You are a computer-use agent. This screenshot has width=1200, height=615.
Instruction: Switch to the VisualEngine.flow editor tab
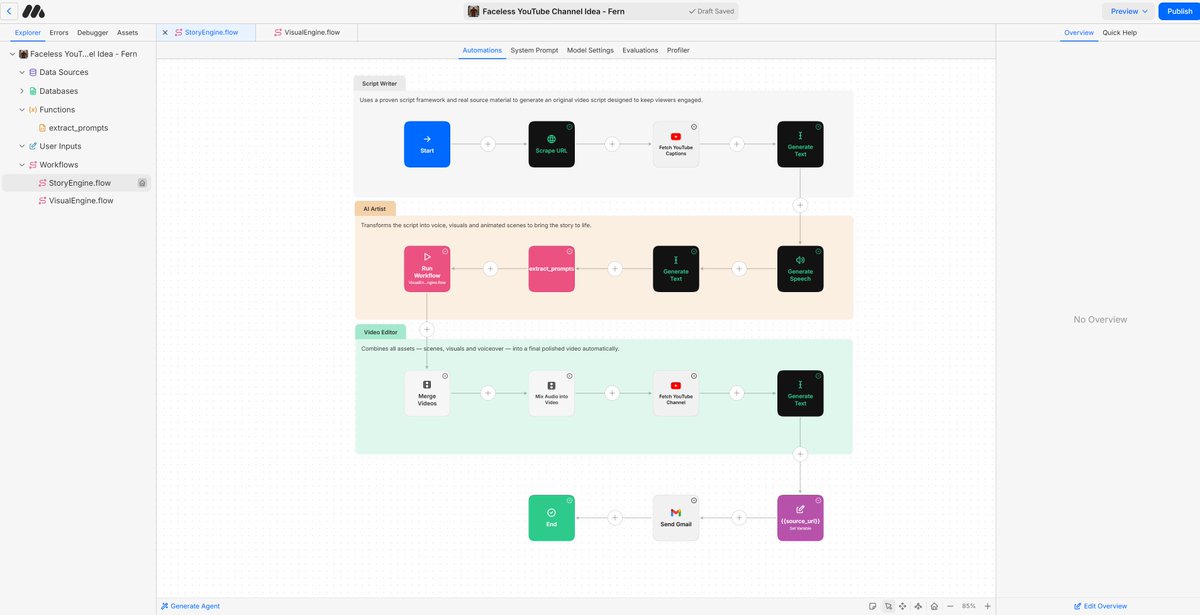click(x=306, y=32)
